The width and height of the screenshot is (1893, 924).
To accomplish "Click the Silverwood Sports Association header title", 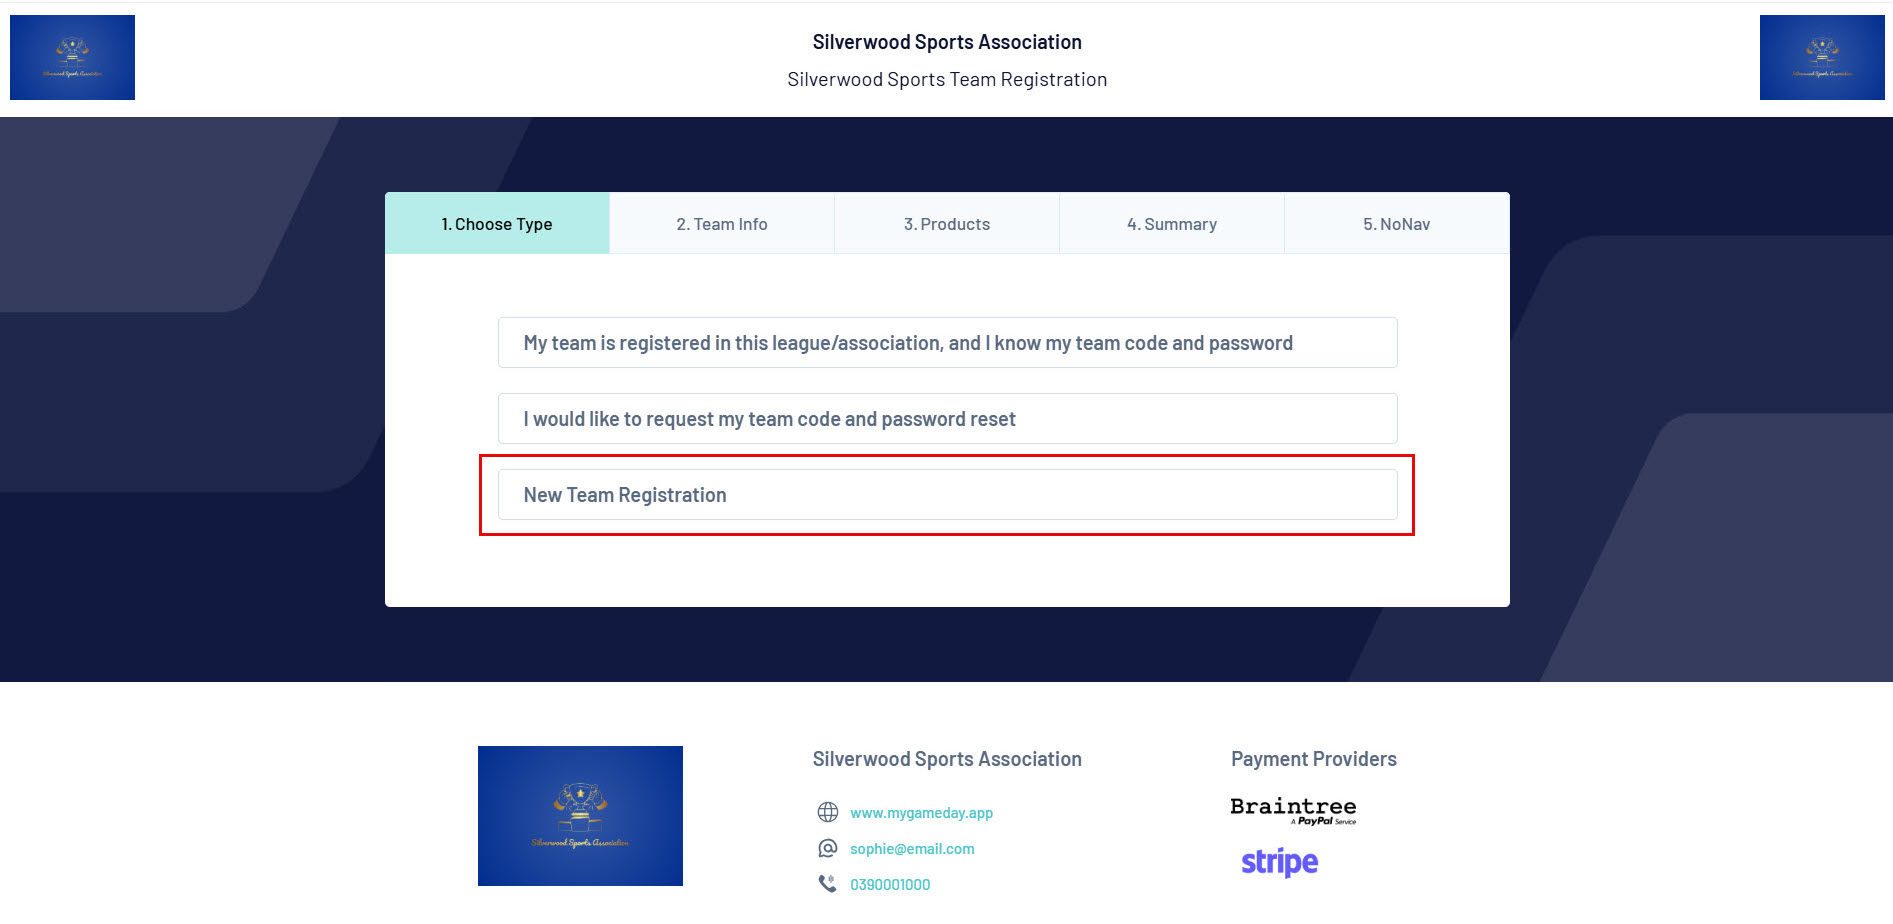I will [x=947, y=42].
